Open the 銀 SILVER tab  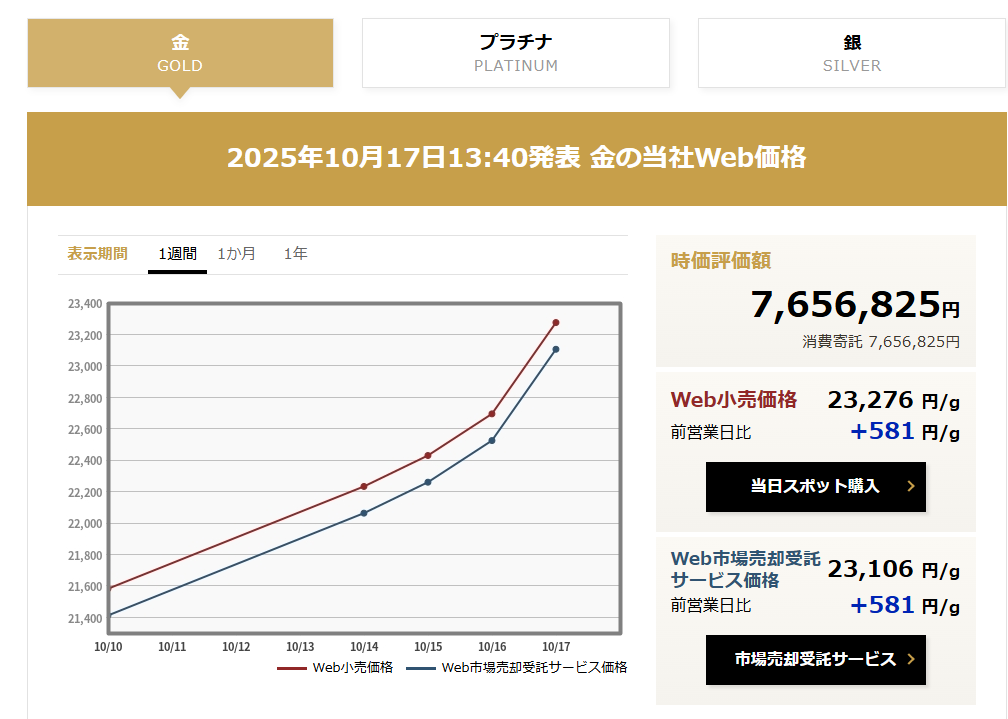(851, 53)
